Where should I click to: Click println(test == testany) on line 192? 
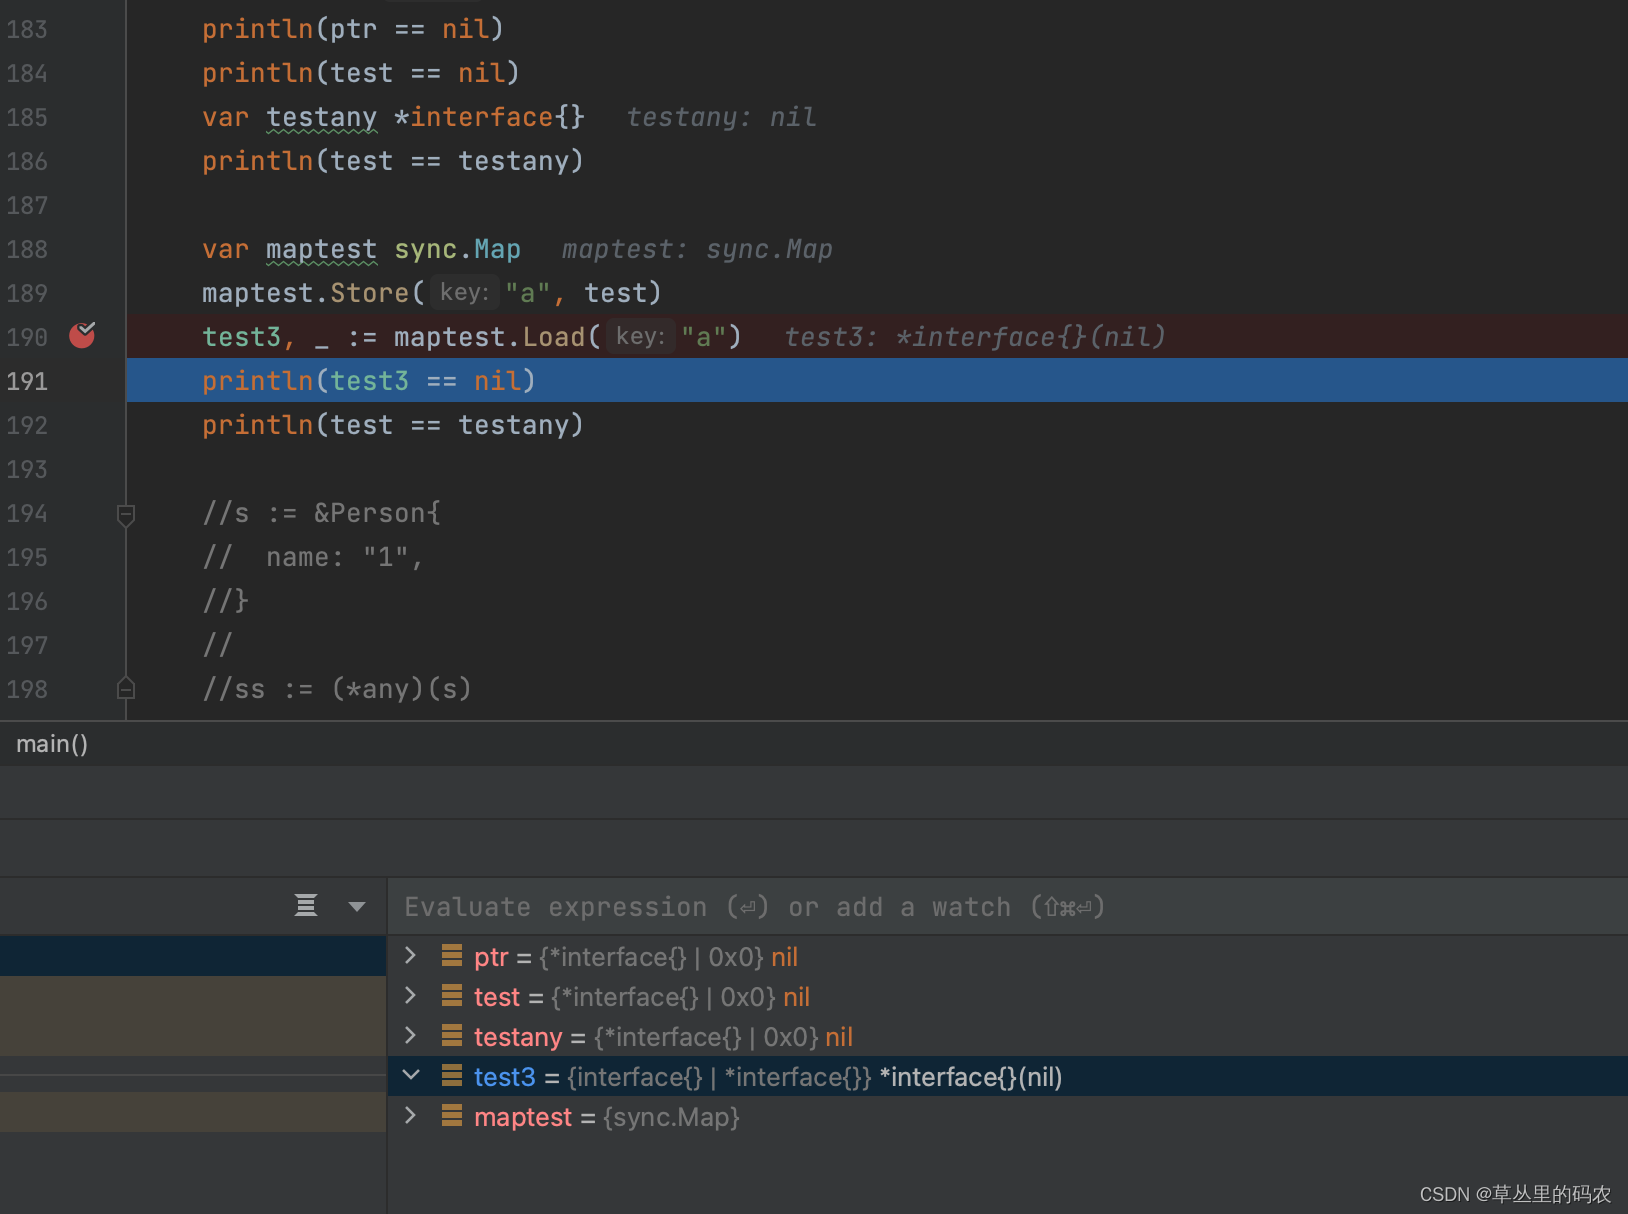point(393,425)
